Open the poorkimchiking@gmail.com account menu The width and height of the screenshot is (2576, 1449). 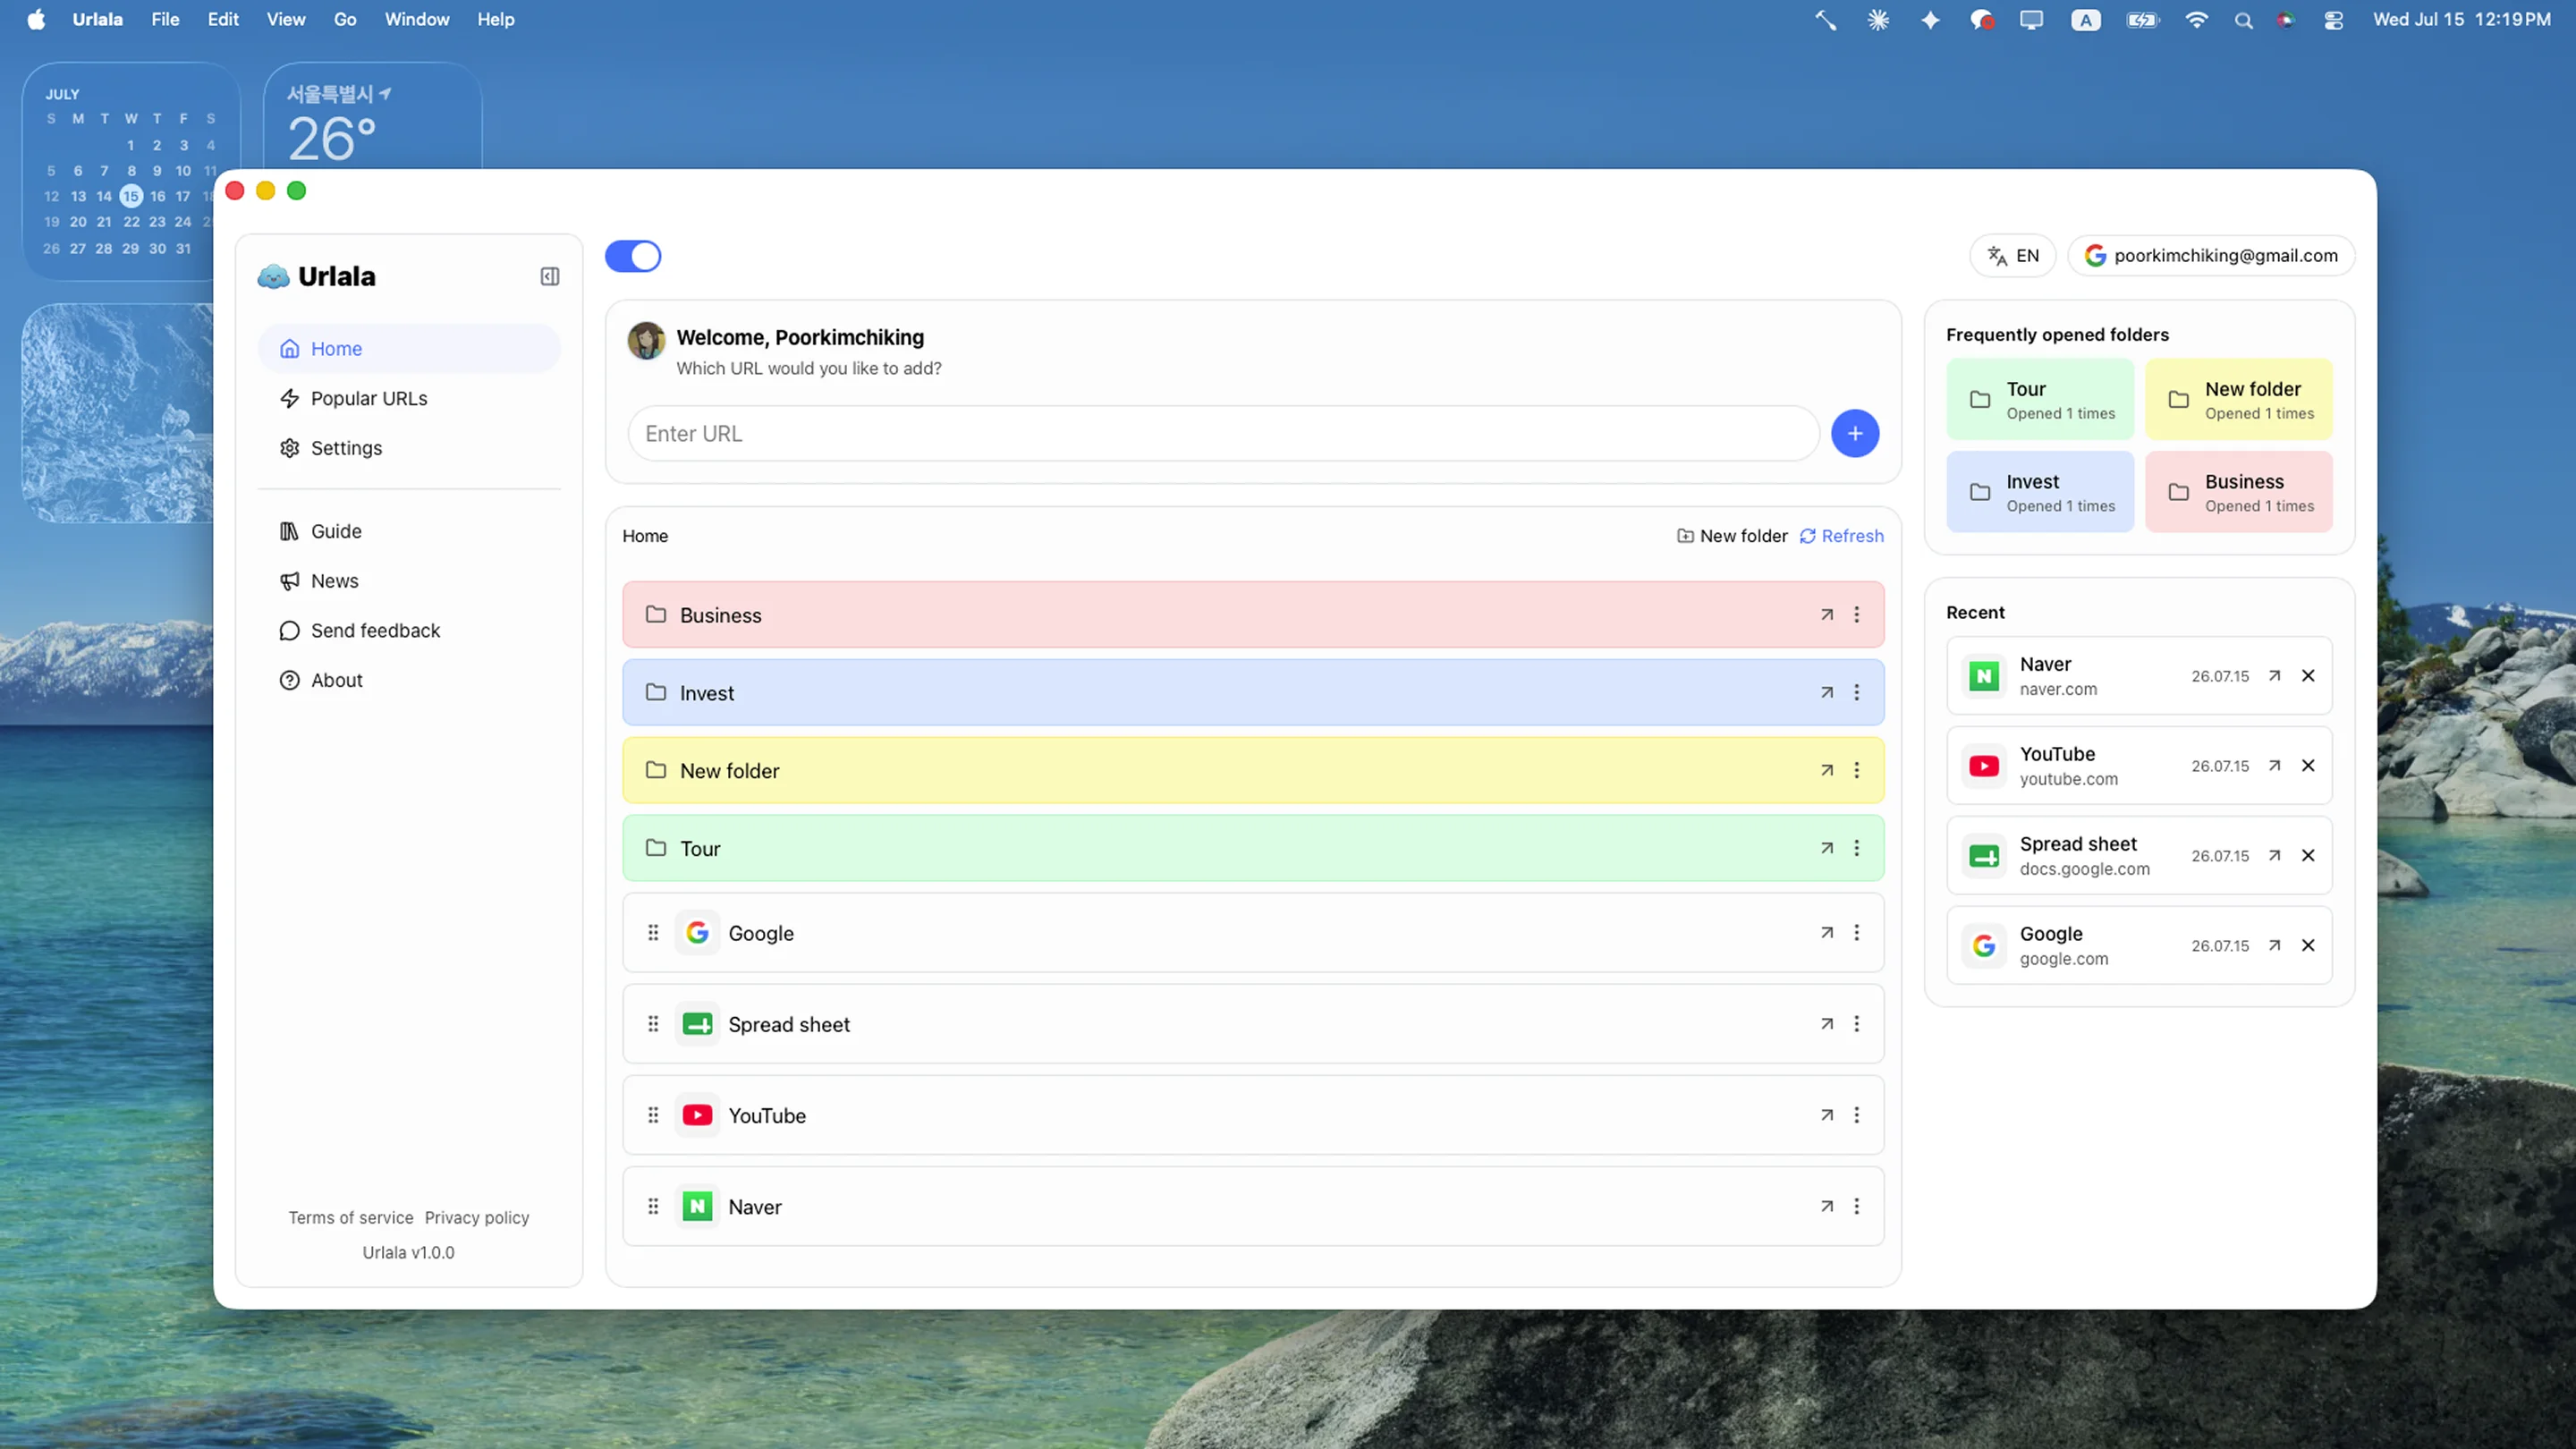pyautogui.click(x=2211, y=256)
